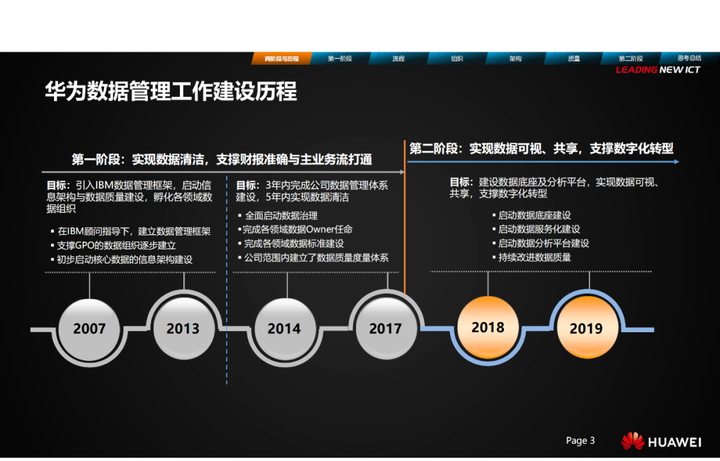Image resolution: width=720 pixels, height=461 pixels.
Task: Click the slide title 华为数据管理工作建设历程
Action: point(171,91)
